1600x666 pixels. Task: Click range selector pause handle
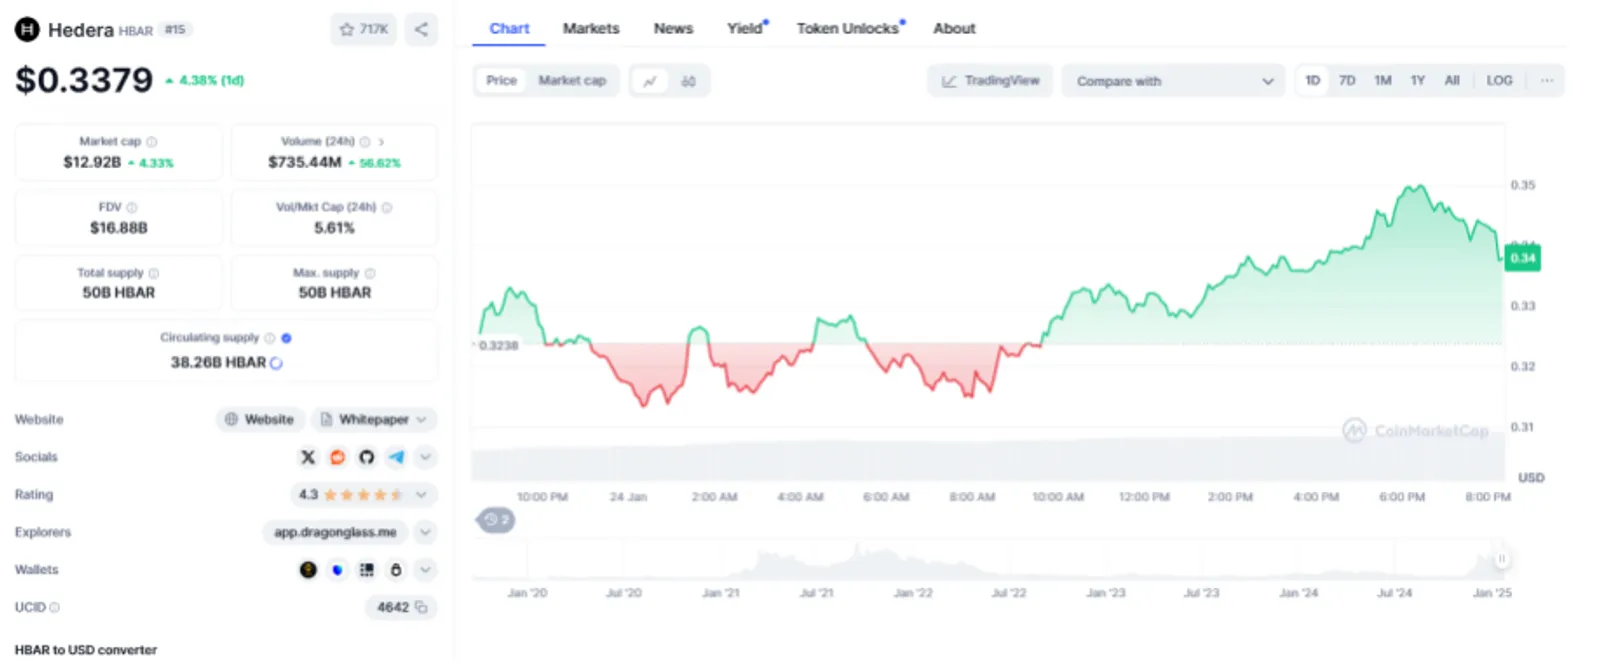tap(1501, 559)
